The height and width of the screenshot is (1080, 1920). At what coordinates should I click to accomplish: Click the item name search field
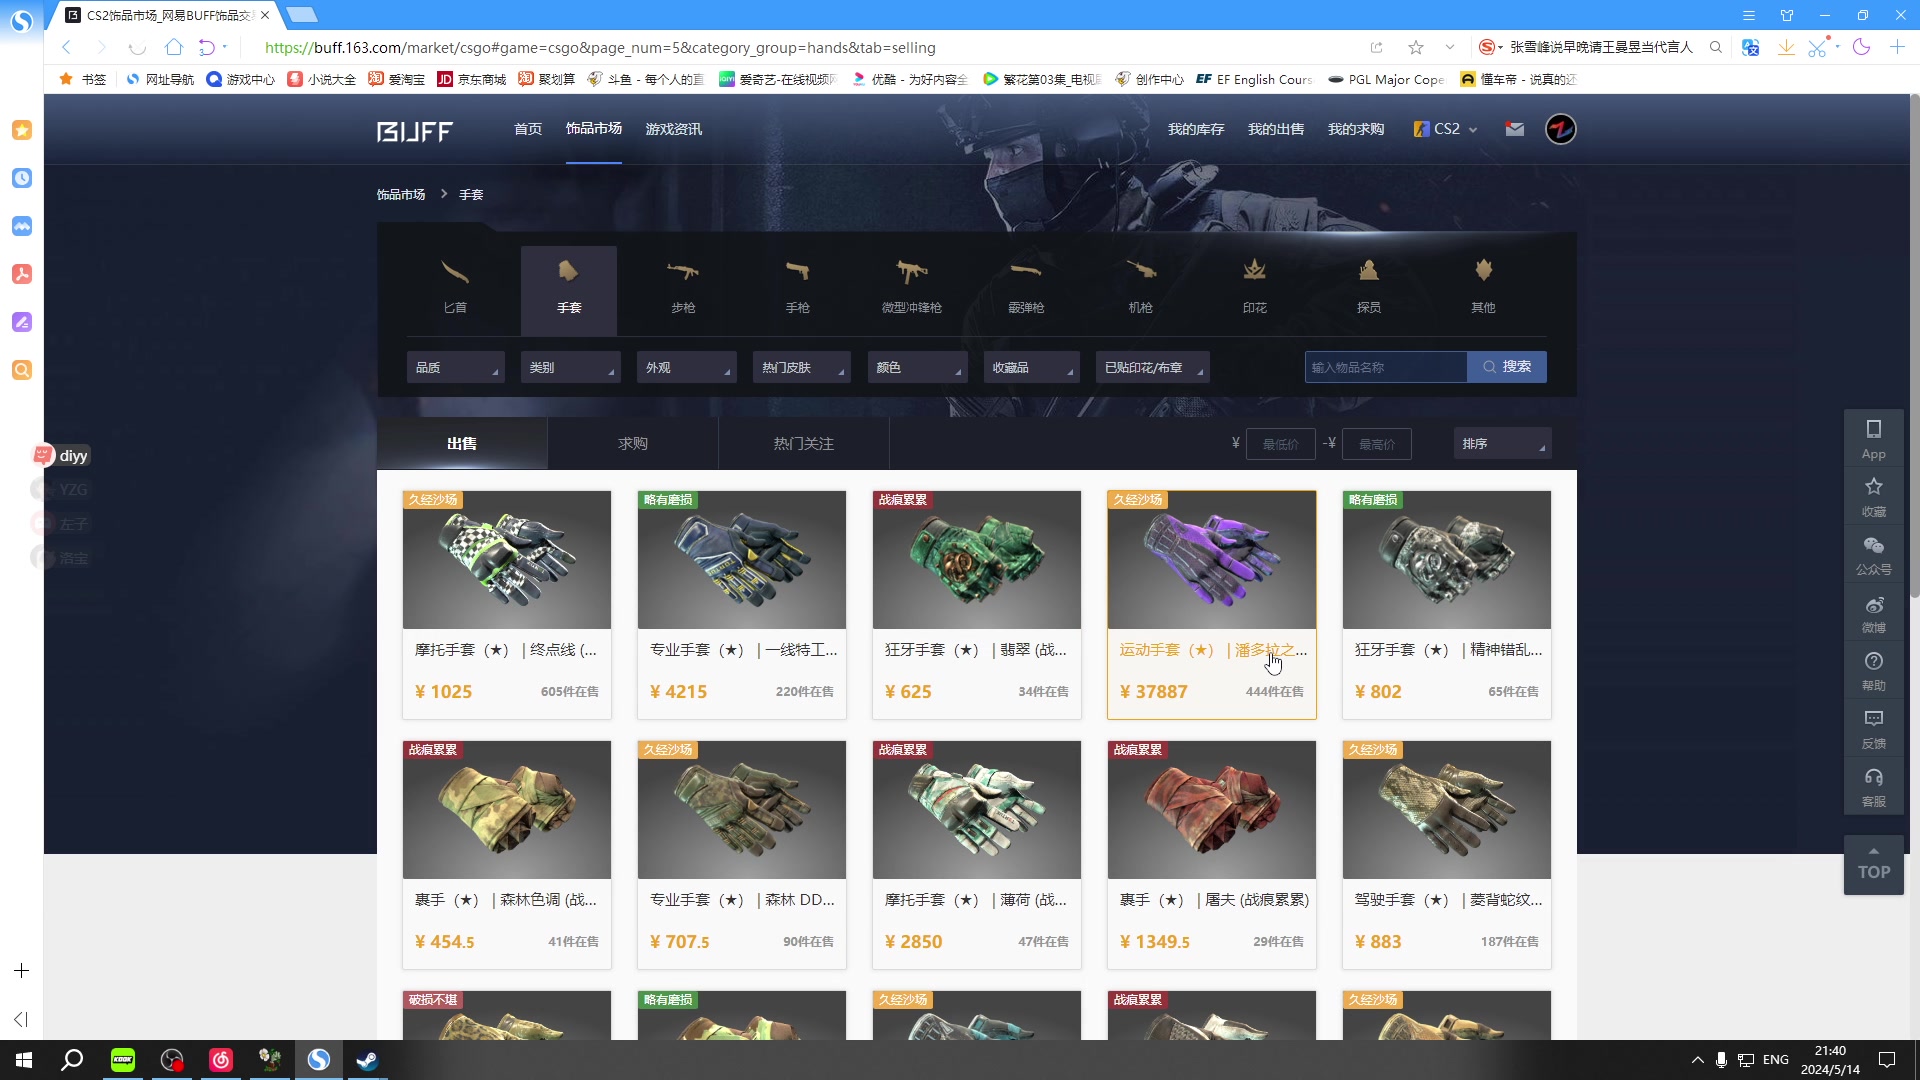coord(1385,367)
